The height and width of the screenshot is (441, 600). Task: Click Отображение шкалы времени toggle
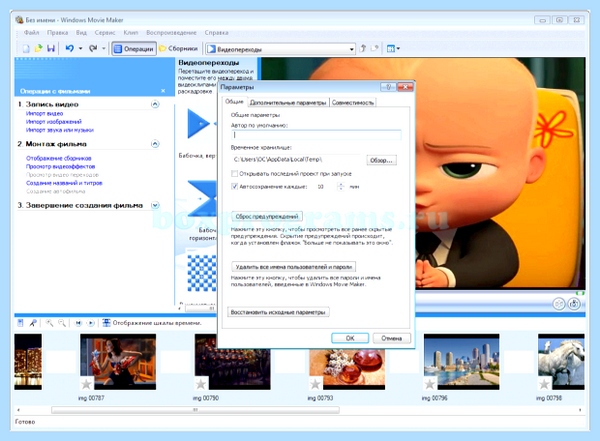[x=152, y=323]
